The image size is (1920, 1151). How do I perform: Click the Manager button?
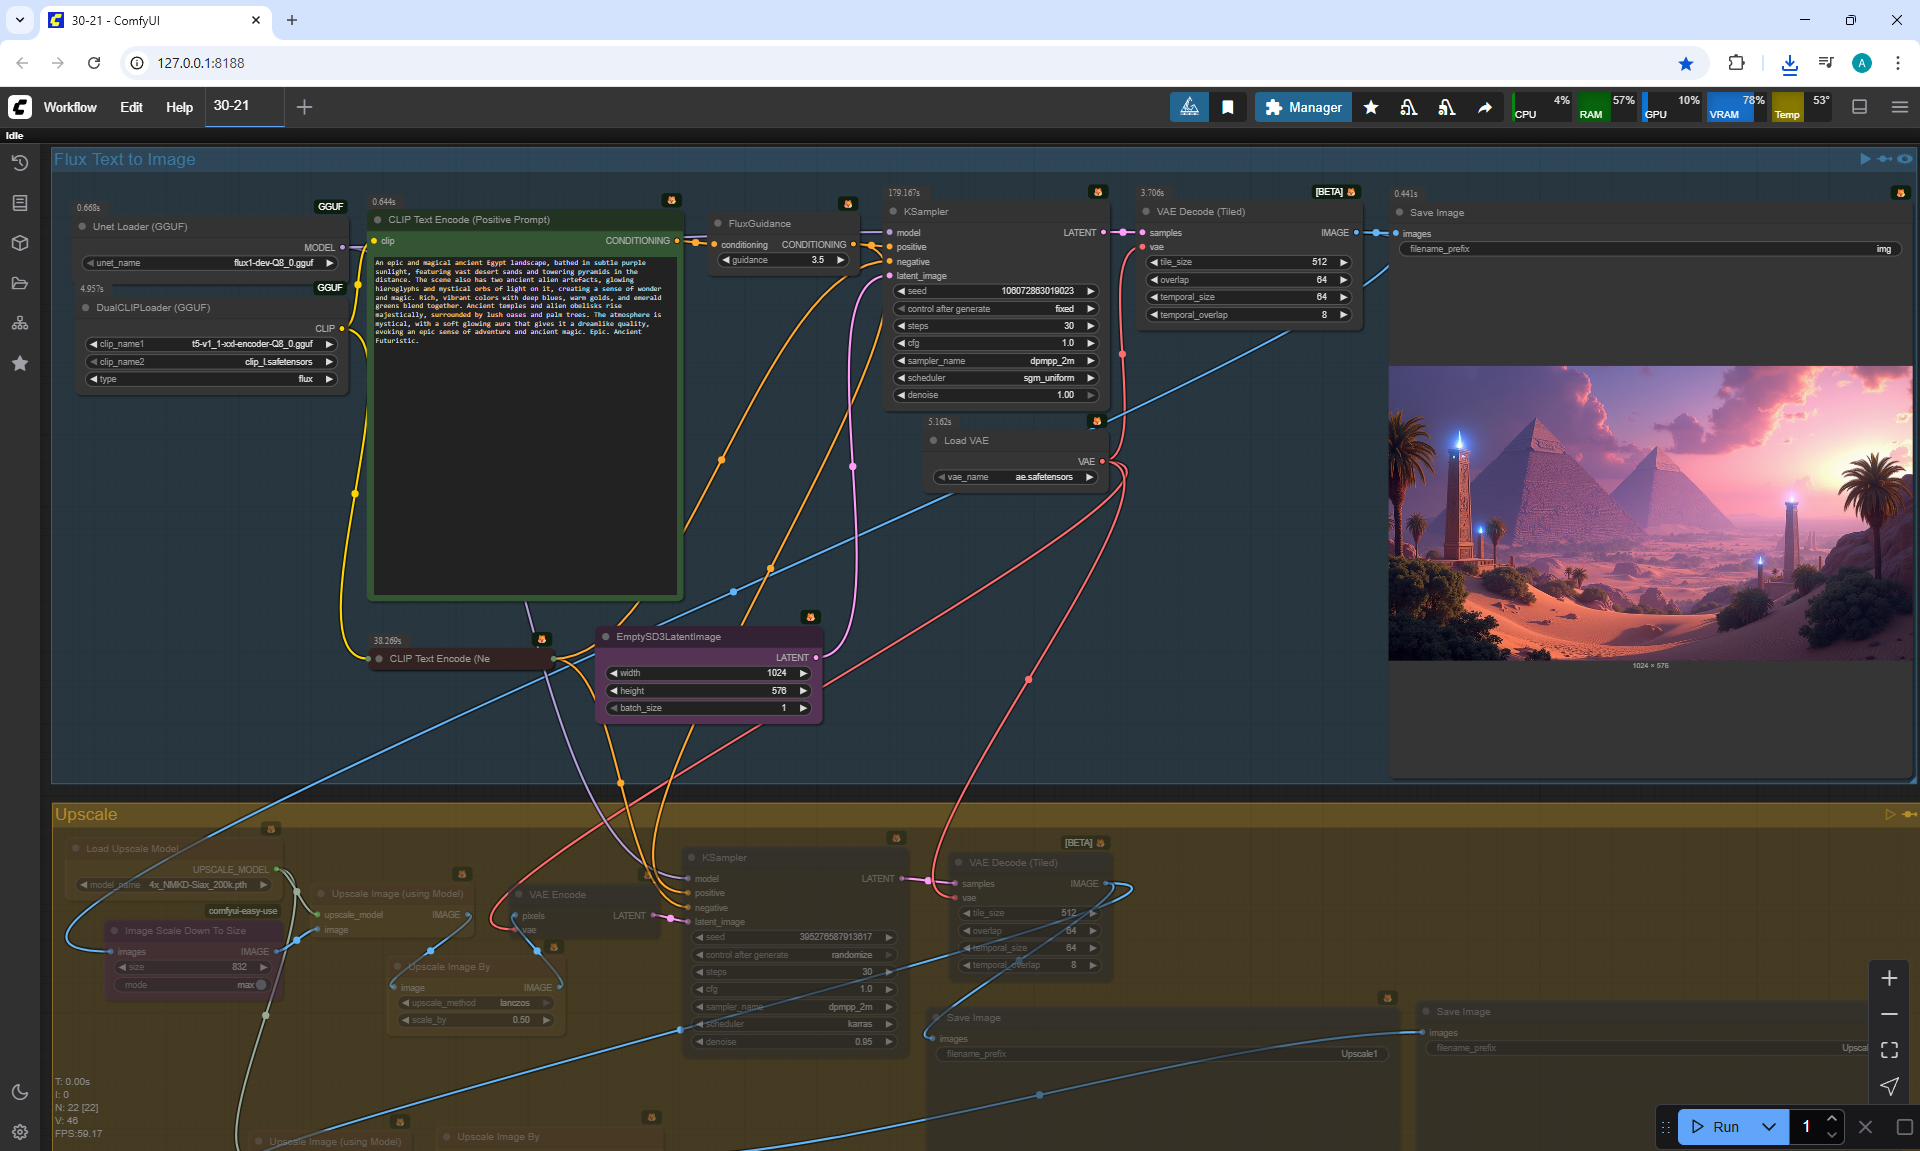click(x=1303, y=107)
